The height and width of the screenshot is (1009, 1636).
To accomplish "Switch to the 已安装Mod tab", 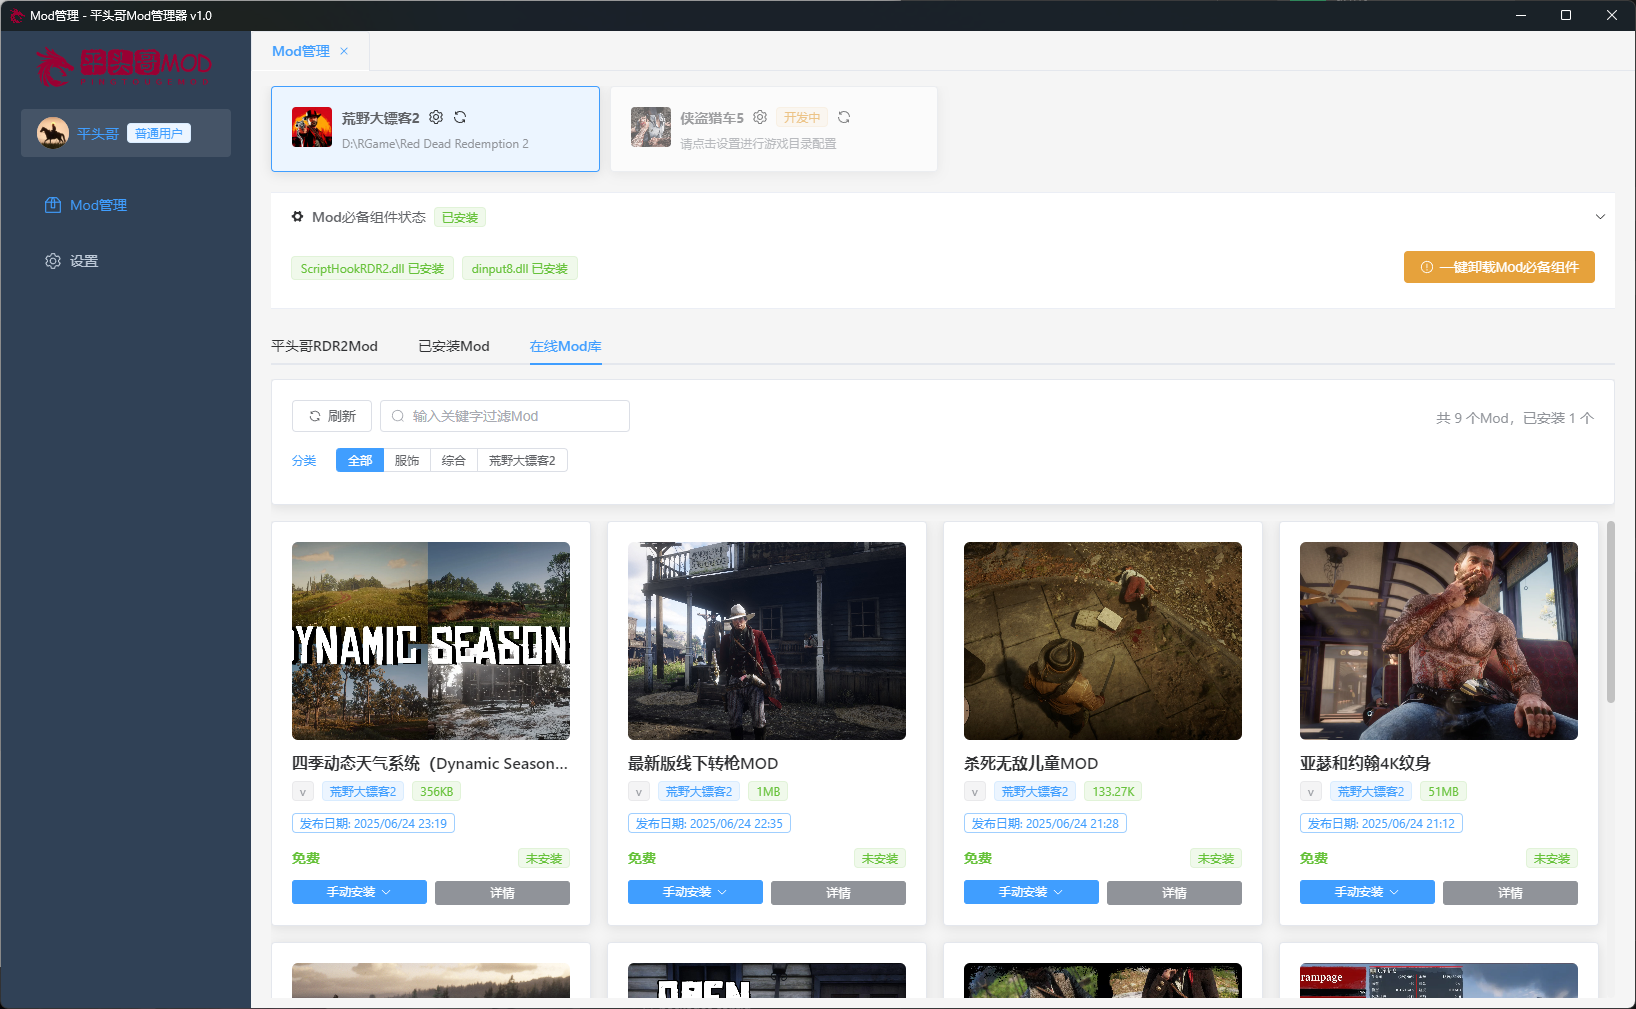I will click(454, 346).
